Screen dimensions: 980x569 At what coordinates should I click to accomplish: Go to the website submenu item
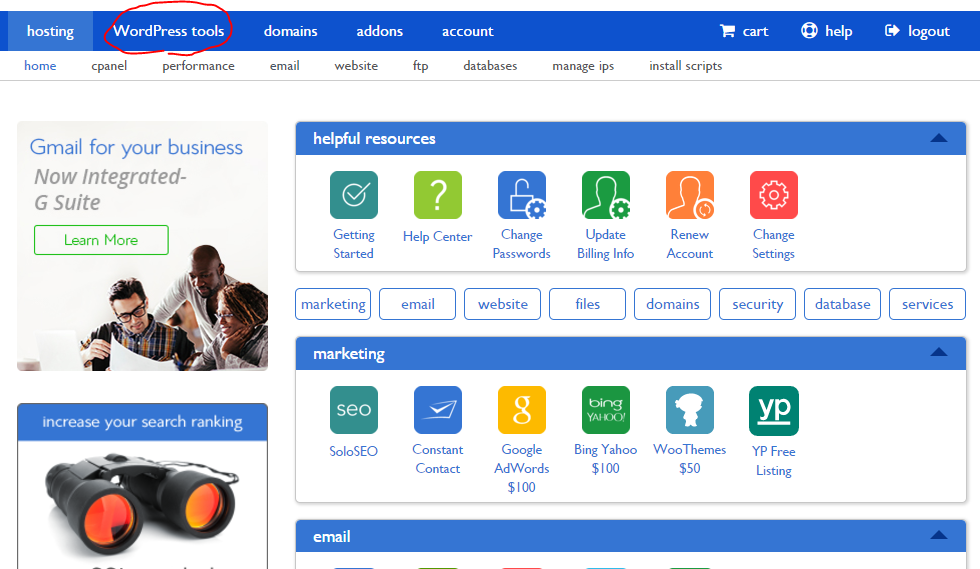[x=356, y=66]
